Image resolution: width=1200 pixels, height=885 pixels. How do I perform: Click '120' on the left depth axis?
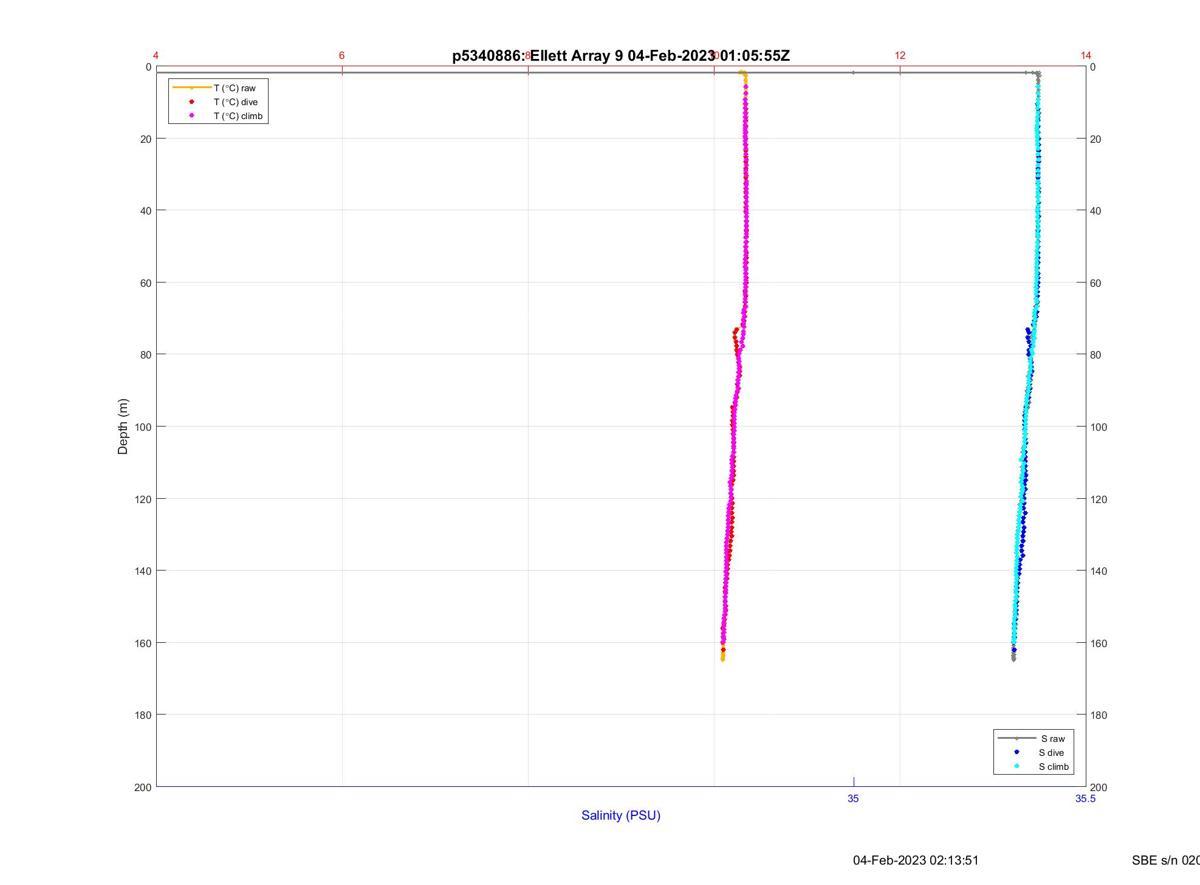tap(141, 499)
